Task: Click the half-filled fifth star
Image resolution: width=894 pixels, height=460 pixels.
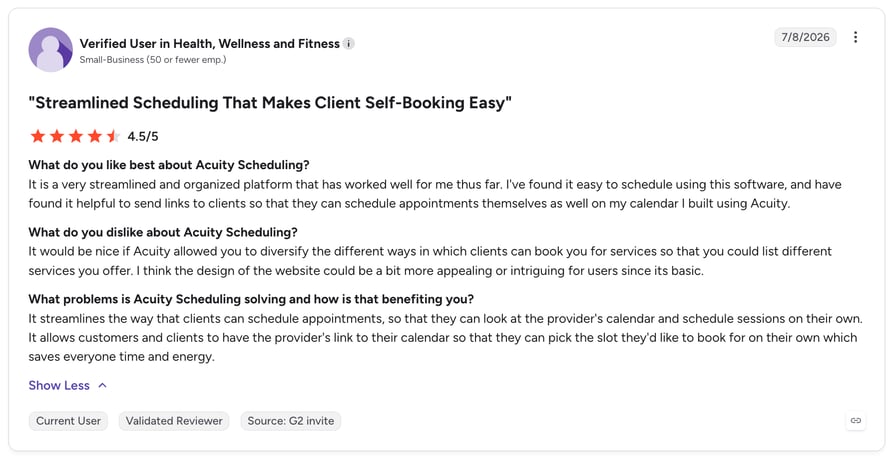Action: [113, 136]
